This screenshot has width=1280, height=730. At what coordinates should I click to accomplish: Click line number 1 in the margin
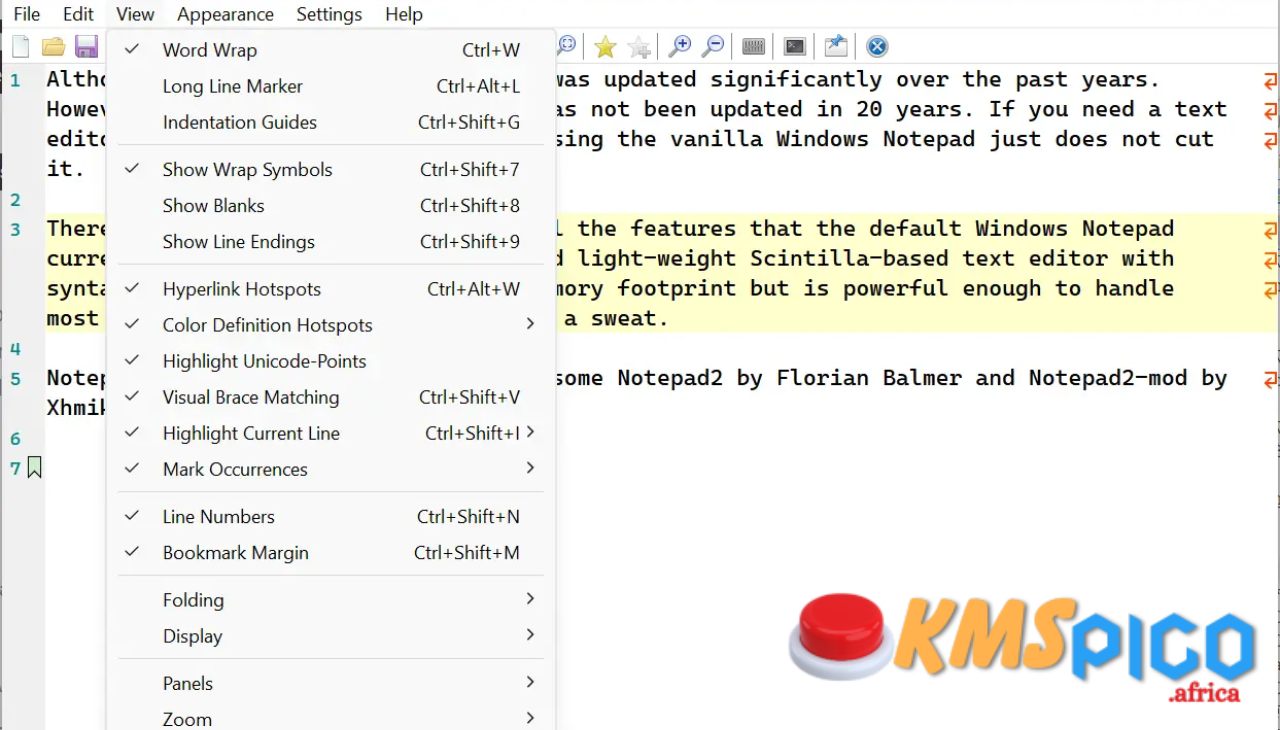15,80
